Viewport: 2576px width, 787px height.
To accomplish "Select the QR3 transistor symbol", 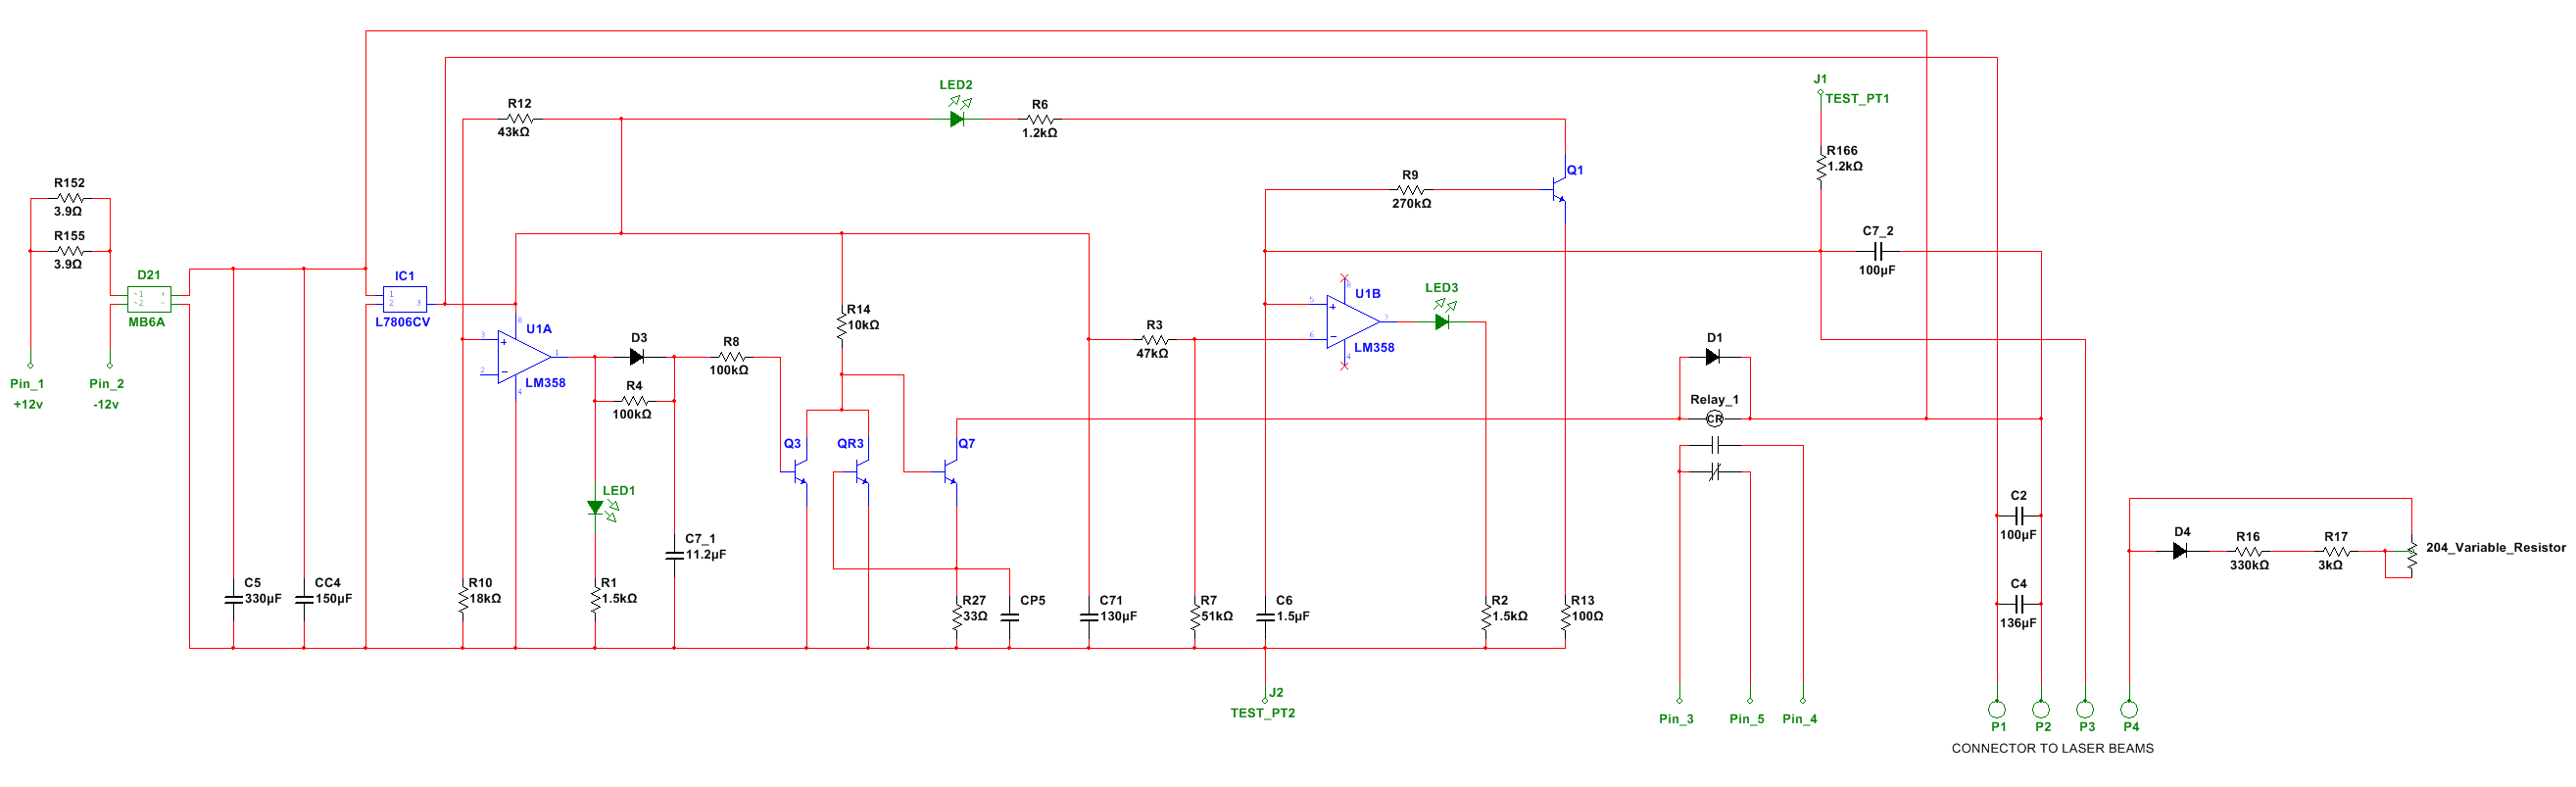I will click(860, 472).
